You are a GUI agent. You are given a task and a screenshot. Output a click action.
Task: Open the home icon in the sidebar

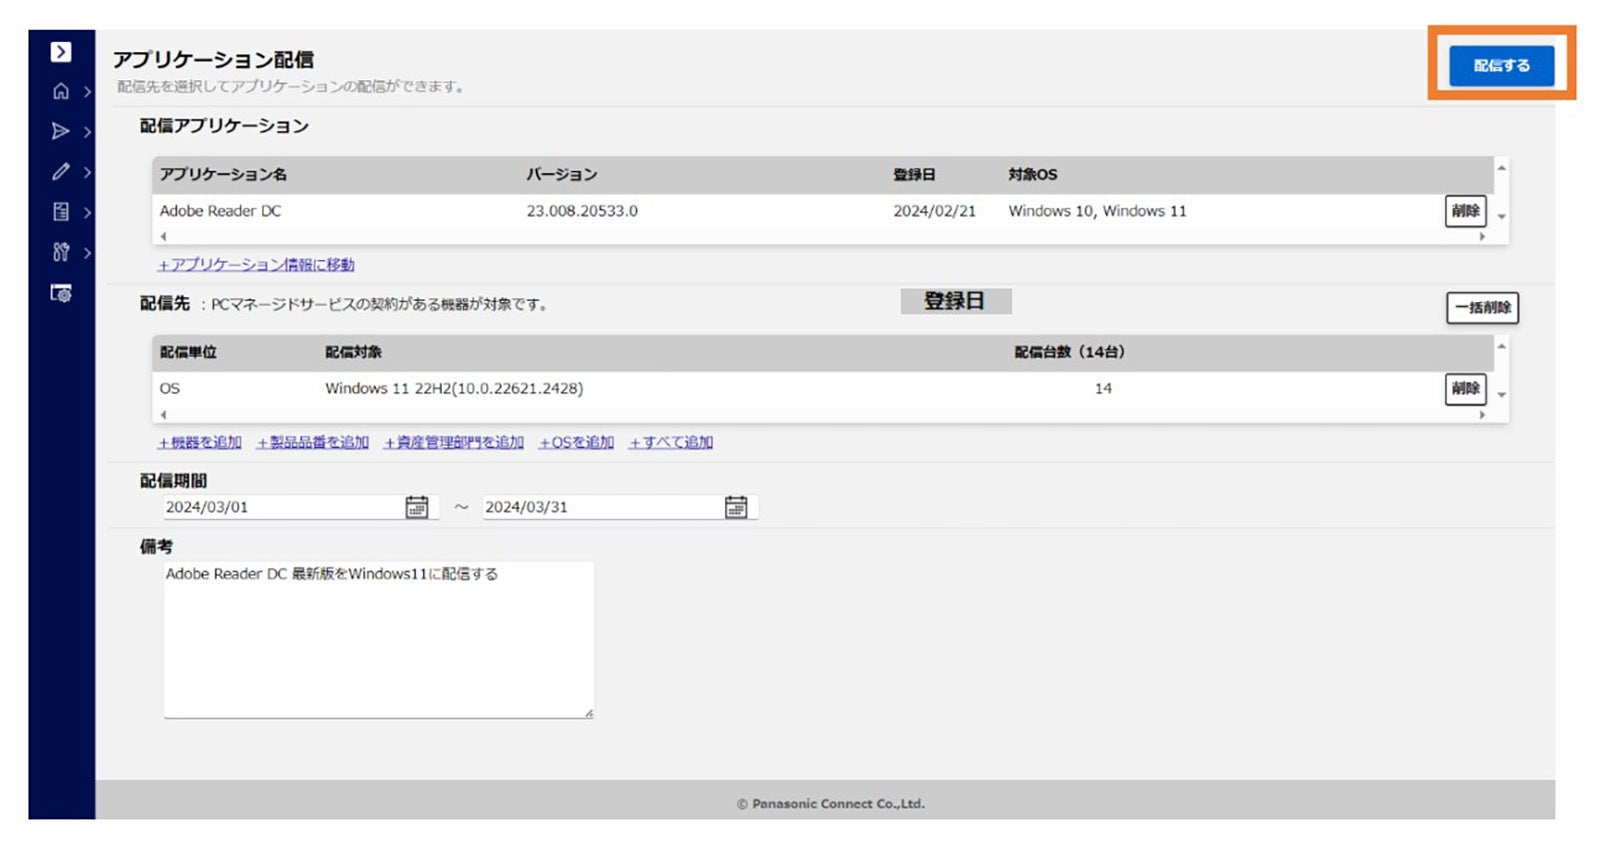[x=61, y=91]
